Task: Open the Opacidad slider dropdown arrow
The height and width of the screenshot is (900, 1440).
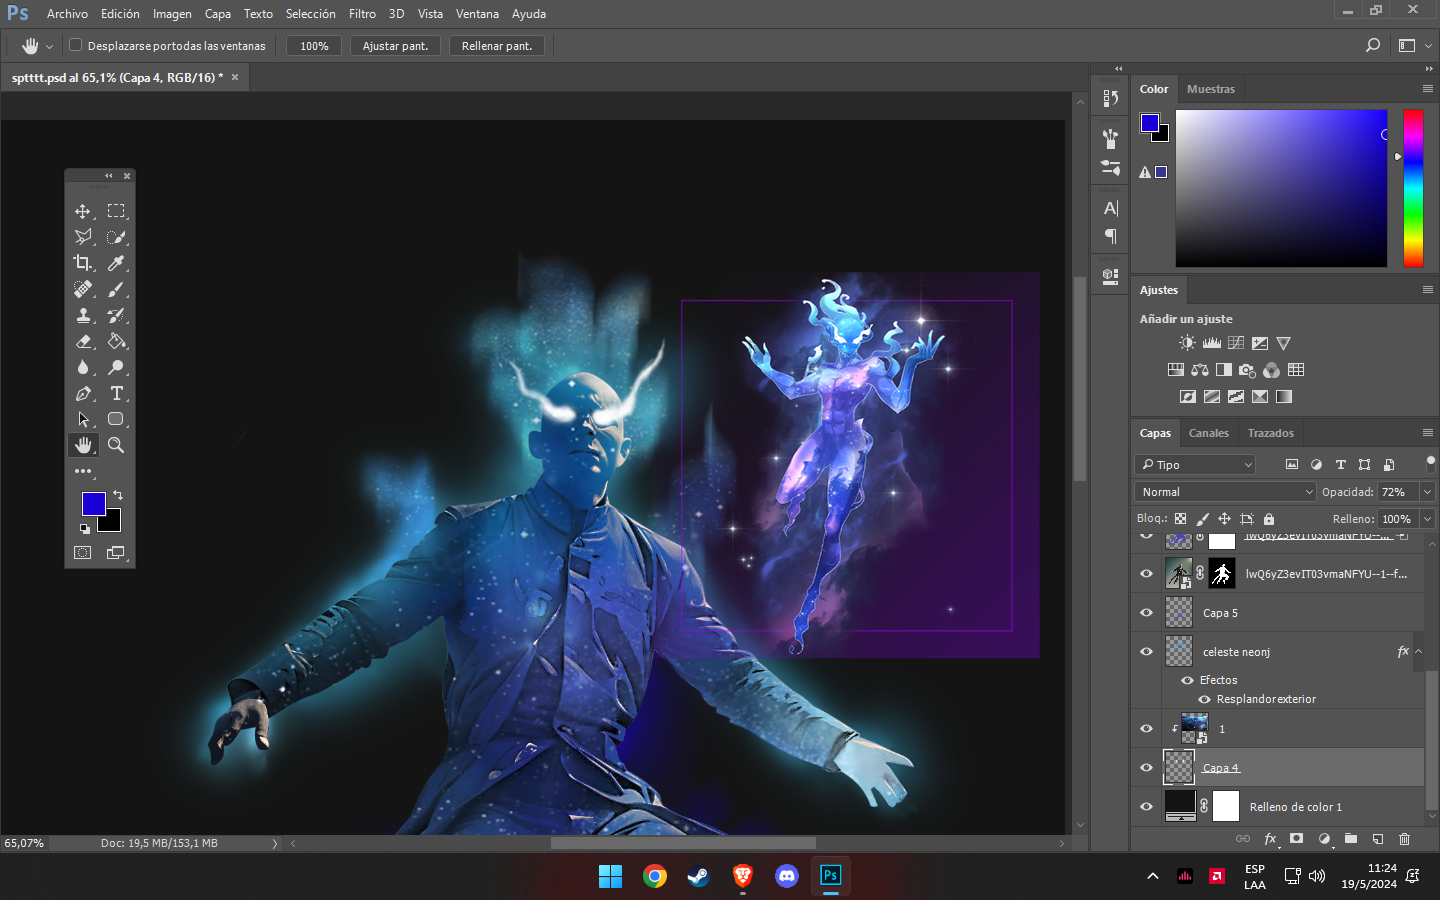Action: pos(1427,492)
